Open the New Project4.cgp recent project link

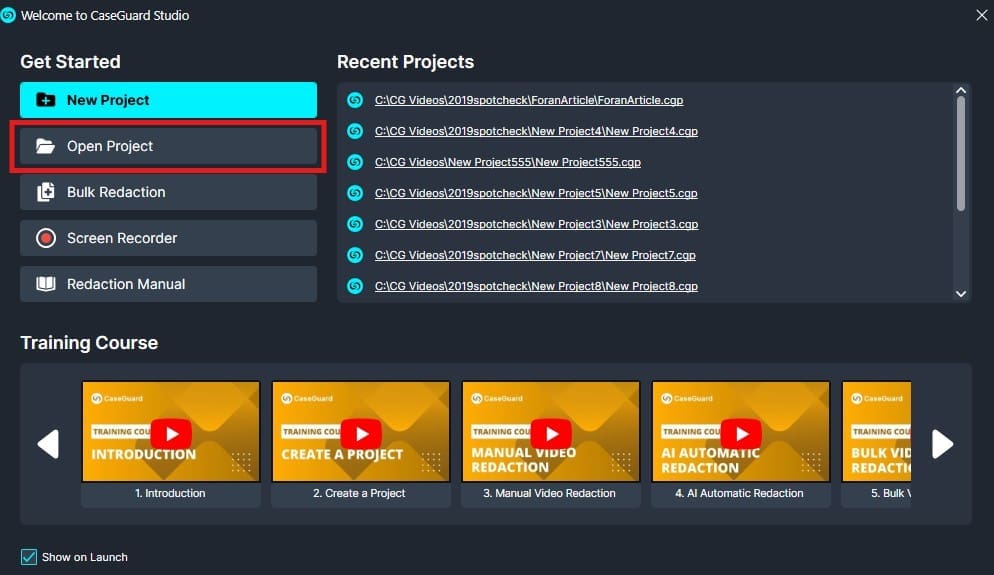pos(536,131)
